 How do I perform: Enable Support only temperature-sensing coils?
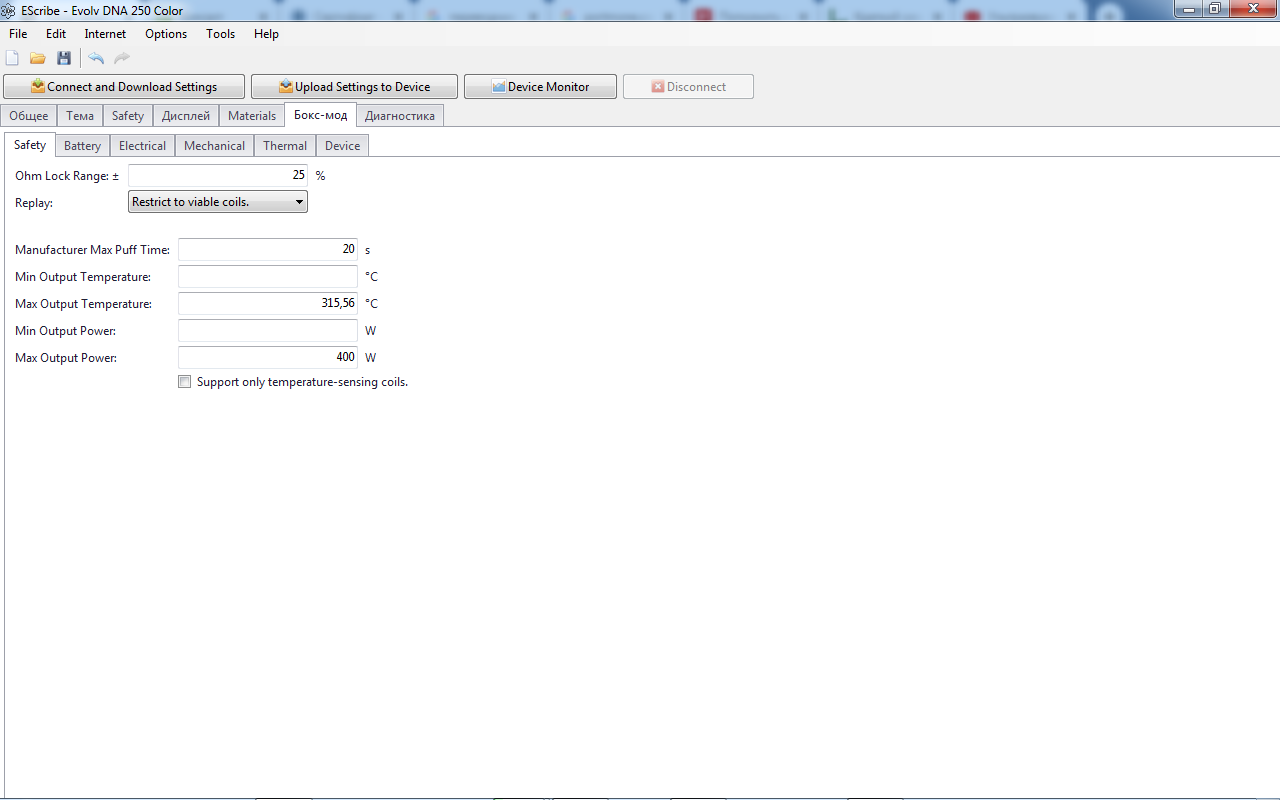(184, 382)
